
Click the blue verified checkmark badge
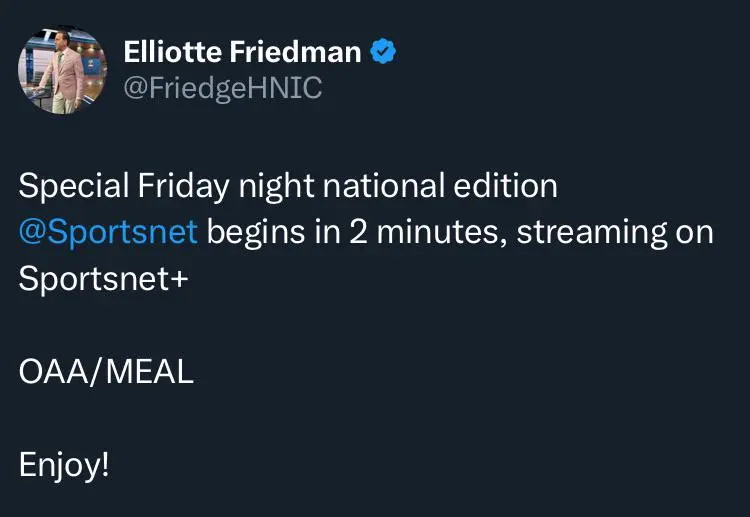point(383,51)
